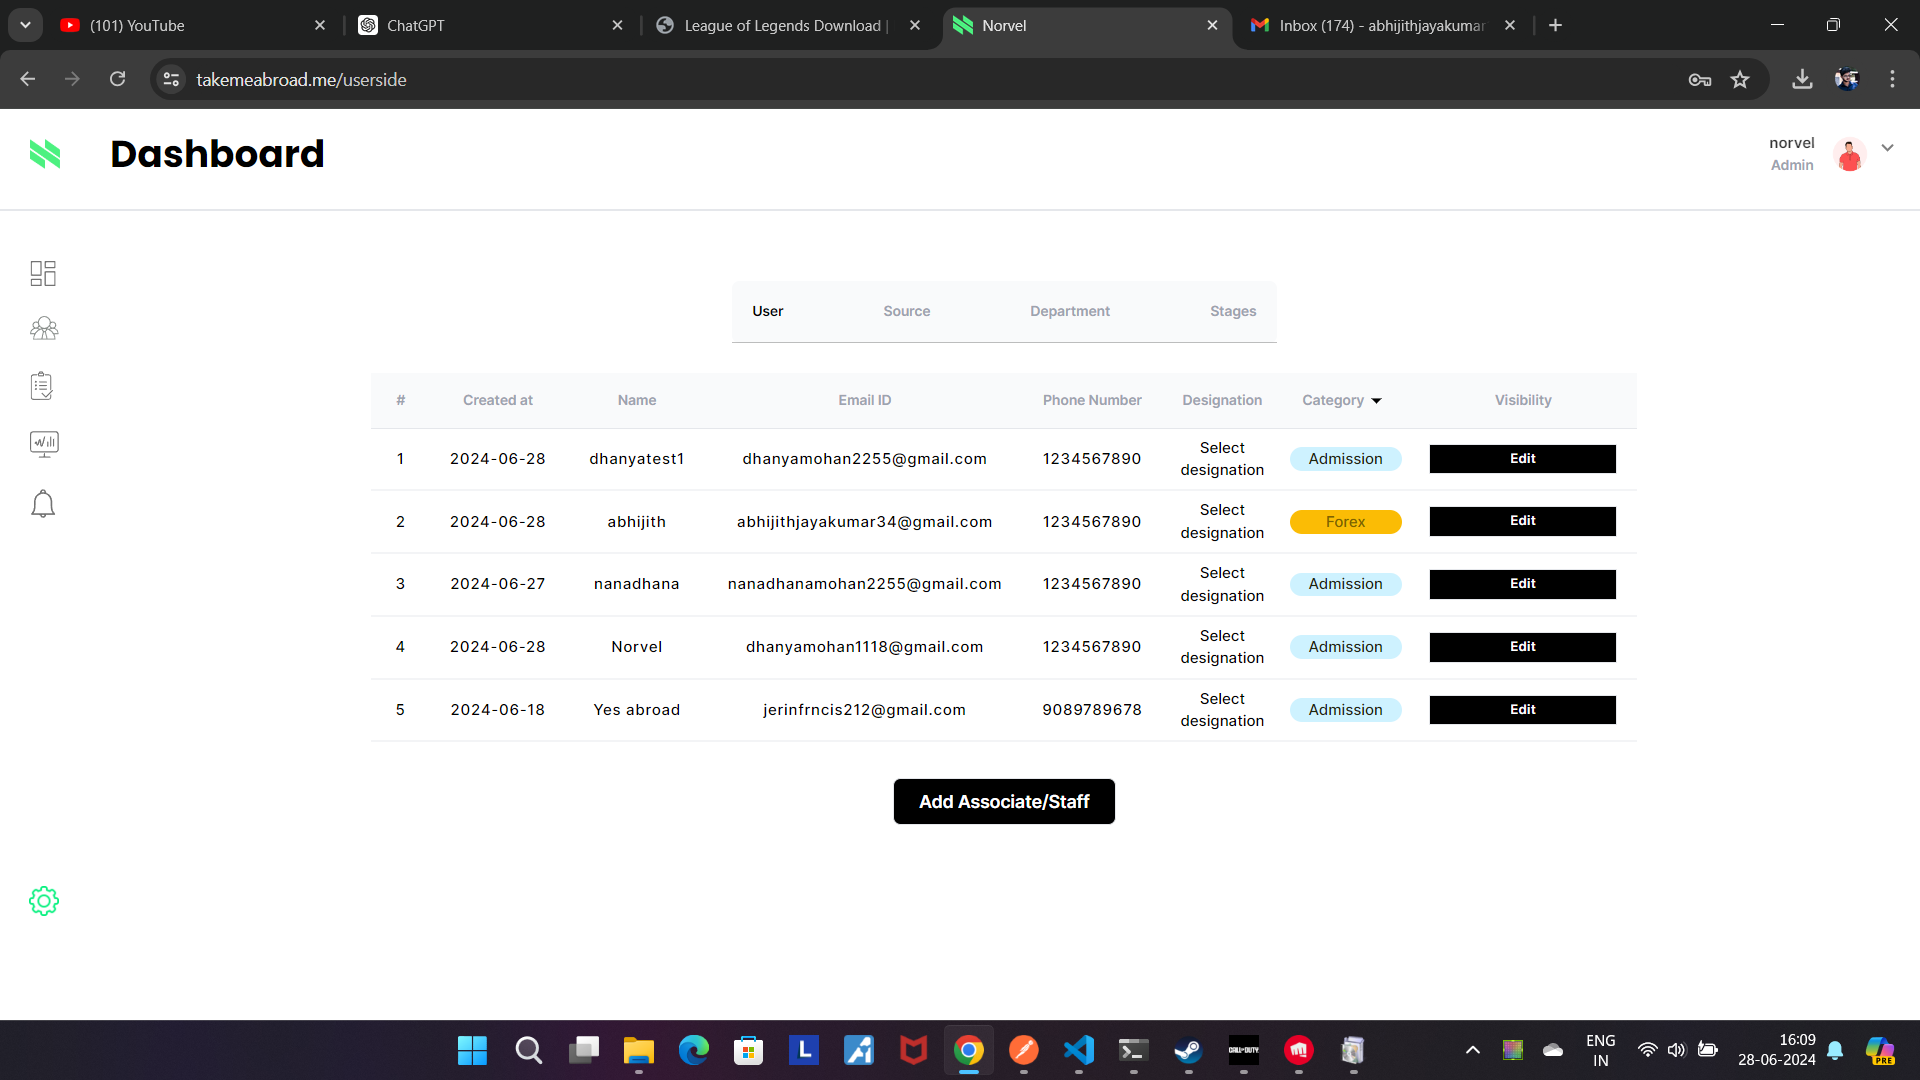The height and width of the screenshot is (1080, 1920).
Task: Open Select designation for Yes abroad
Action: pyautogui.click(x=1222, y=710)
